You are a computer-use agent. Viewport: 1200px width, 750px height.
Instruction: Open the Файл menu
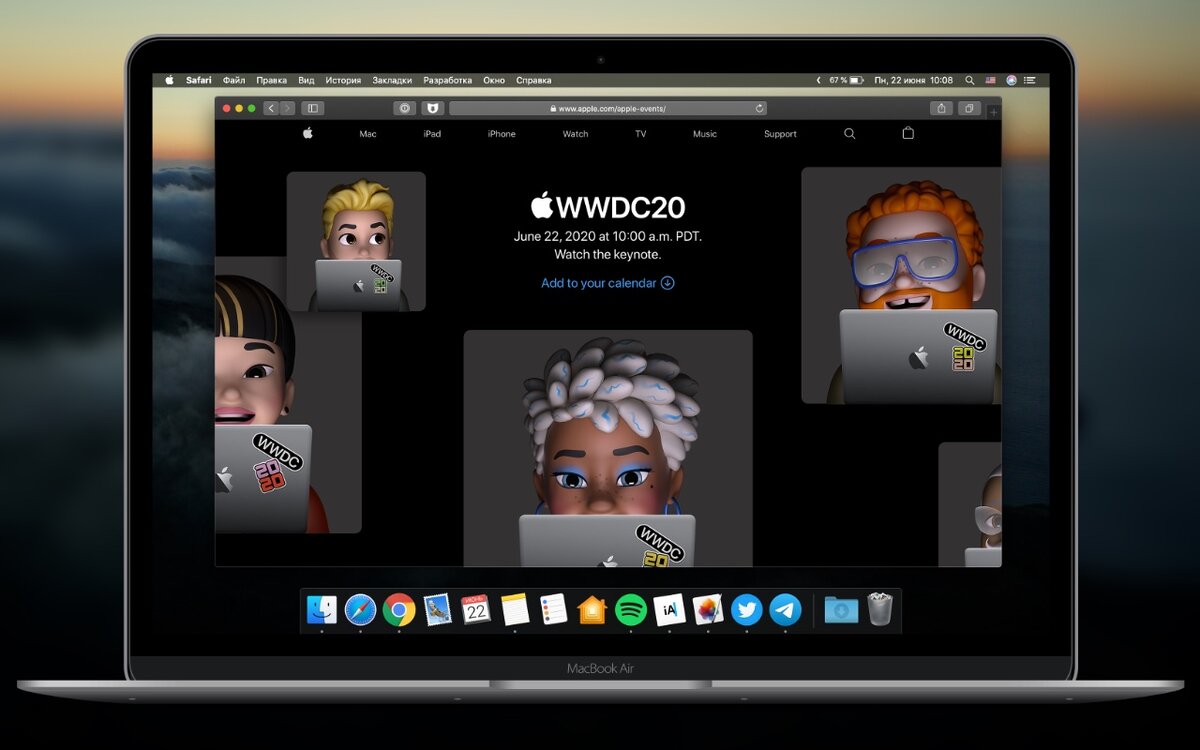[x=234, y=80]
